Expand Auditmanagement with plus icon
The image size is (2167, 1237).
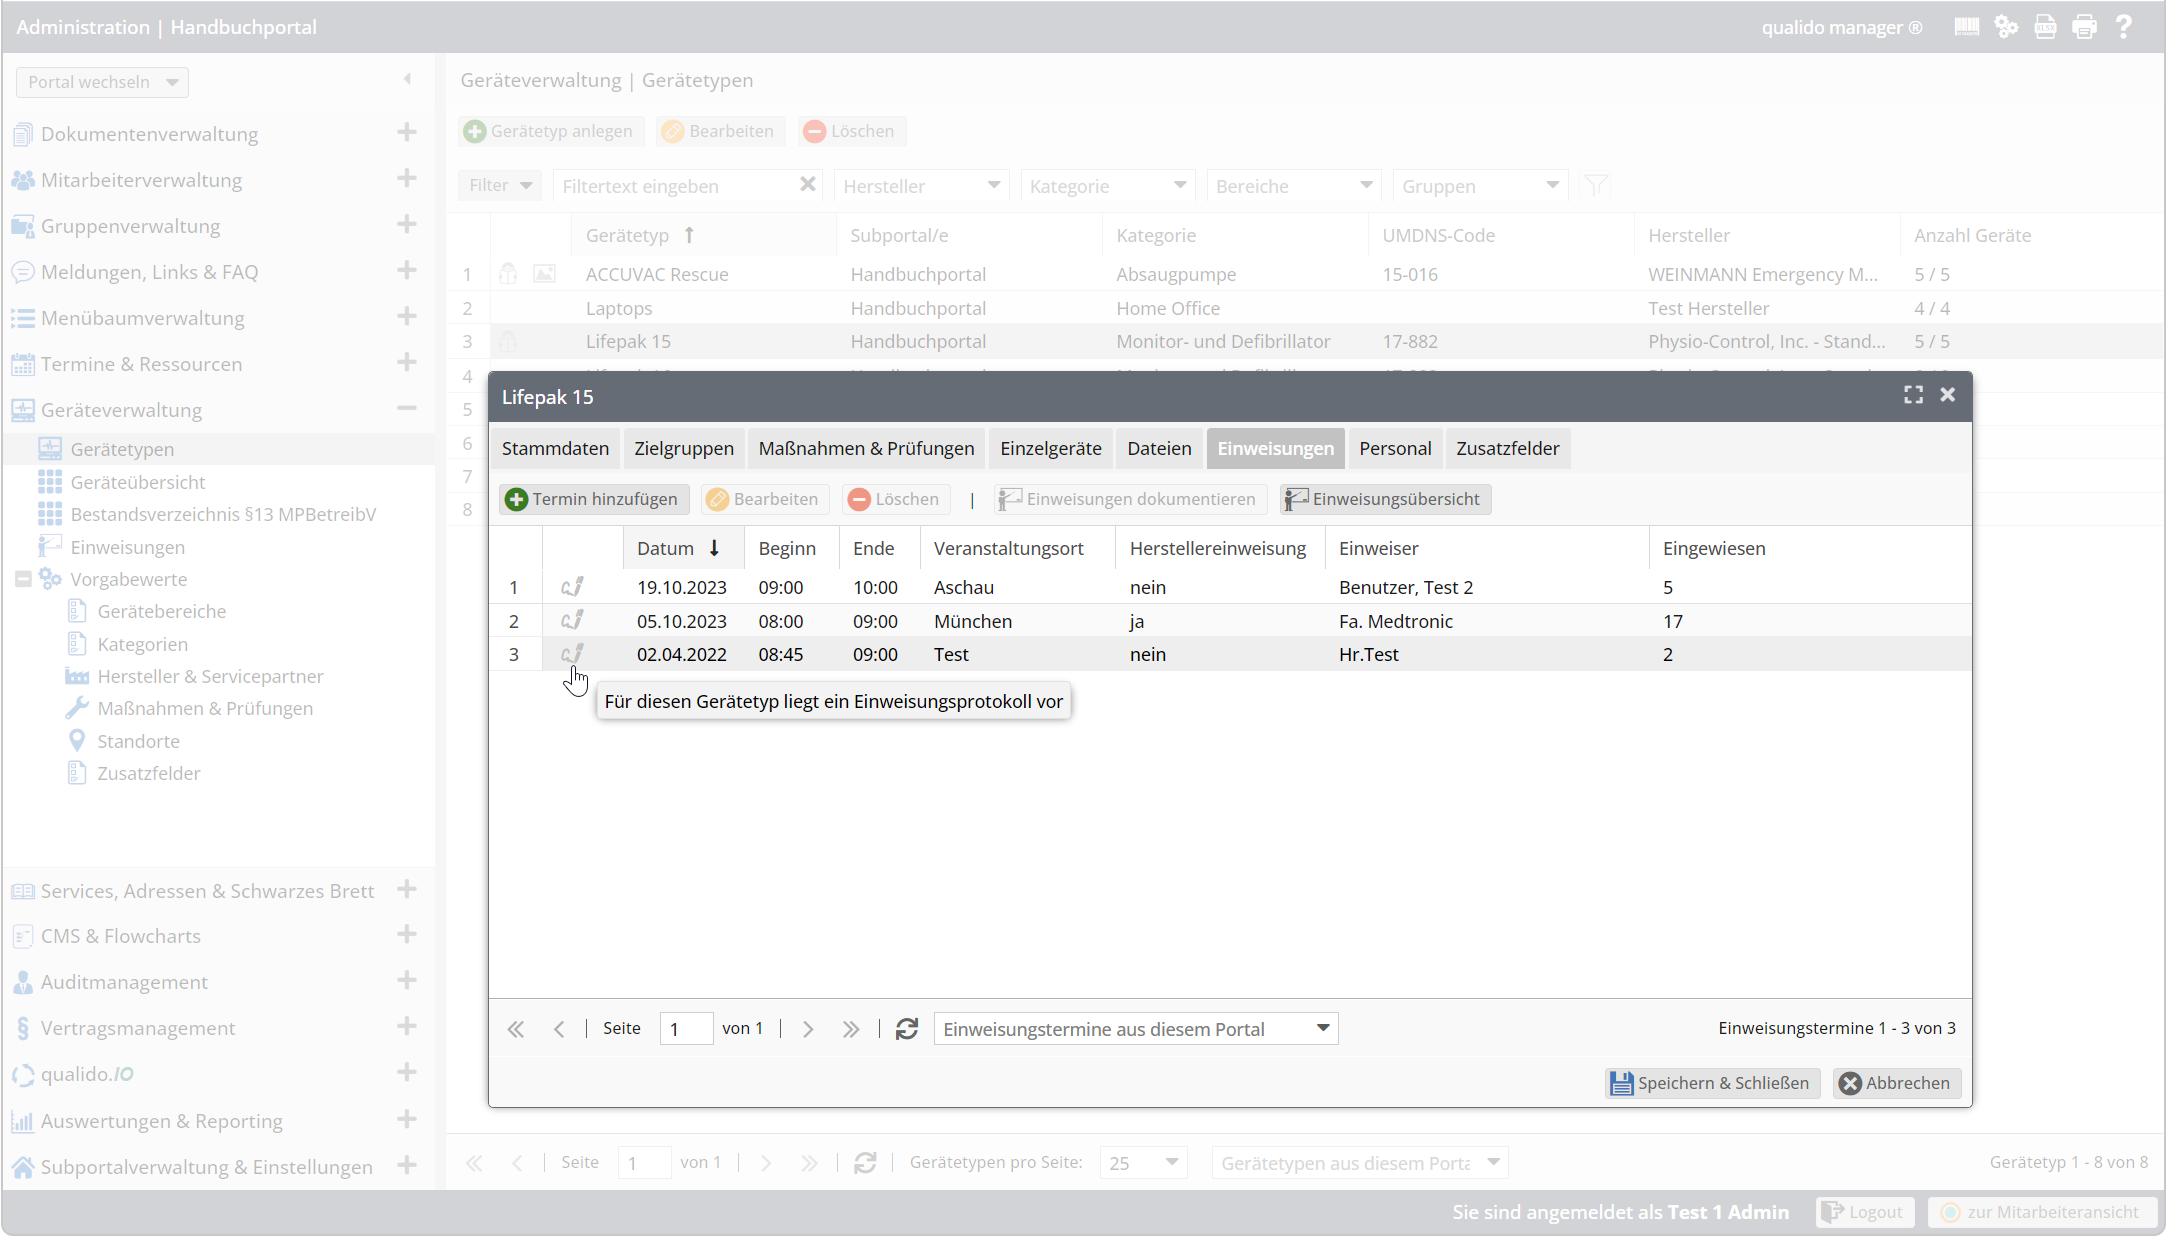(406, 980)
